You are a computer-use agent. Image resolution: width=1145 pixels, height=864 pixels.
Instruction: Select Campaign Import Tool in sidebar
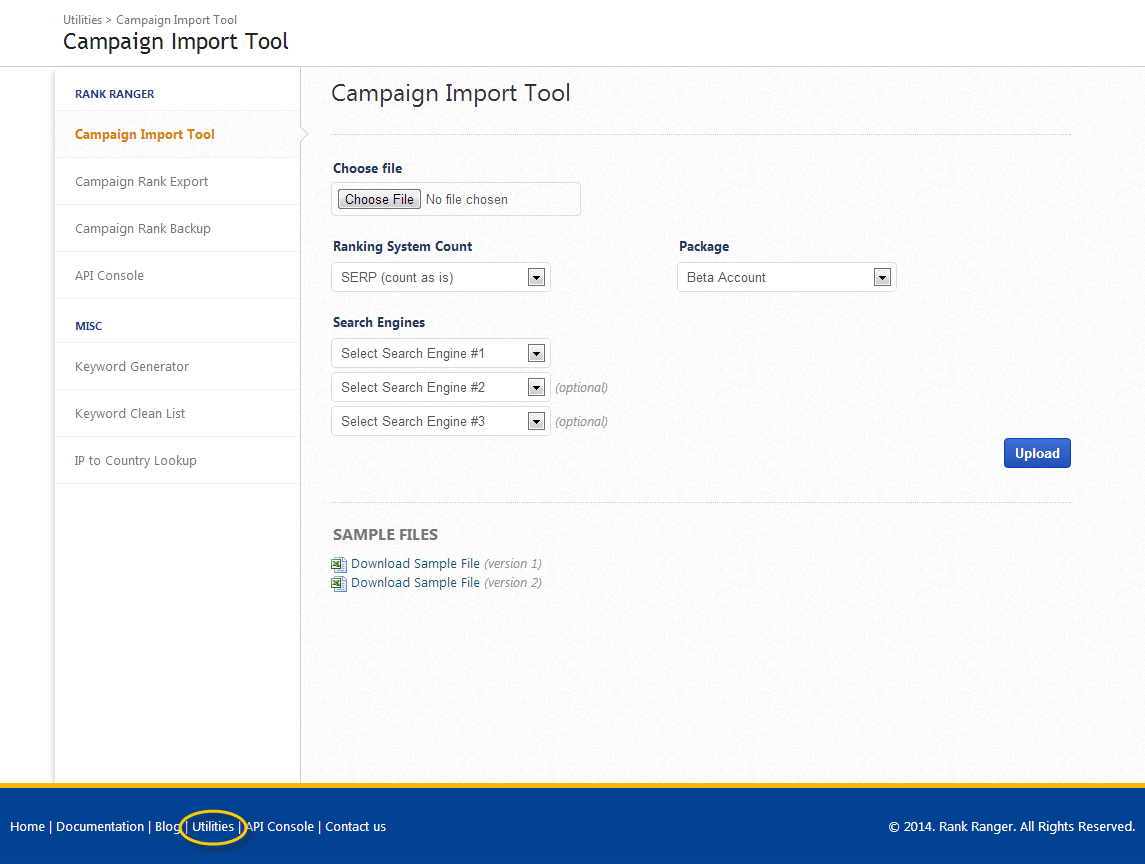145,134
